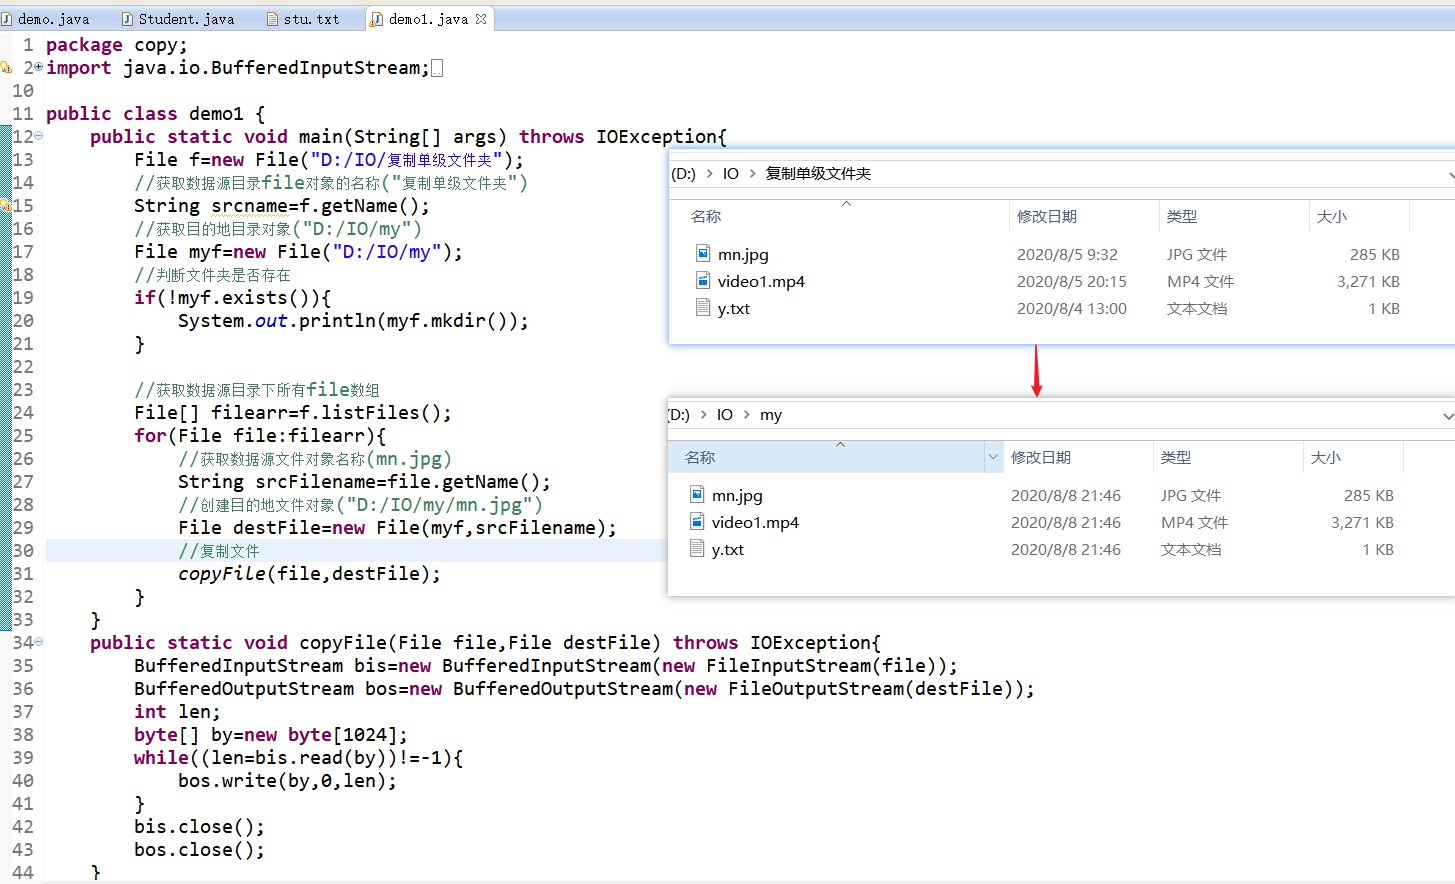Sort by 大小 column in 复制单级文件夹 window
The height and width of the screenshot is (884, 1455).
pyautogui.click(x=1332, y=216)
